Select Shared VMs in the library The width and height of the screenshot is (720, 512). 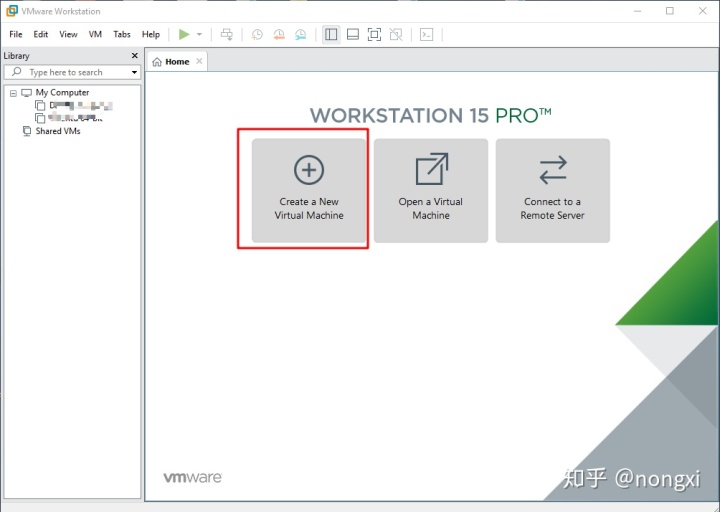click(x=52, y=131)
